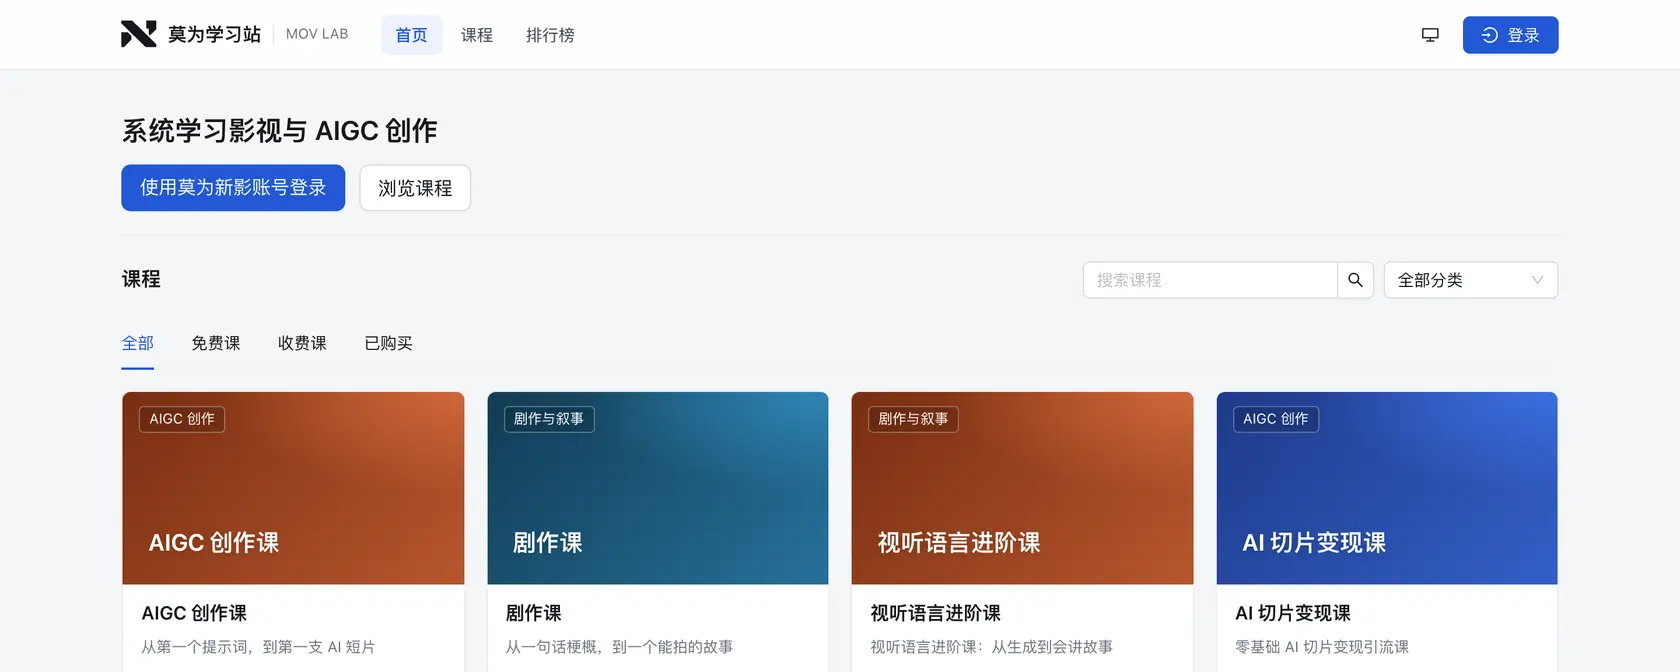Click the 剧作与叙事 tag on 剧作课 card
The width and height of the screenshot is (1680, 672).
tap(549, 419)
